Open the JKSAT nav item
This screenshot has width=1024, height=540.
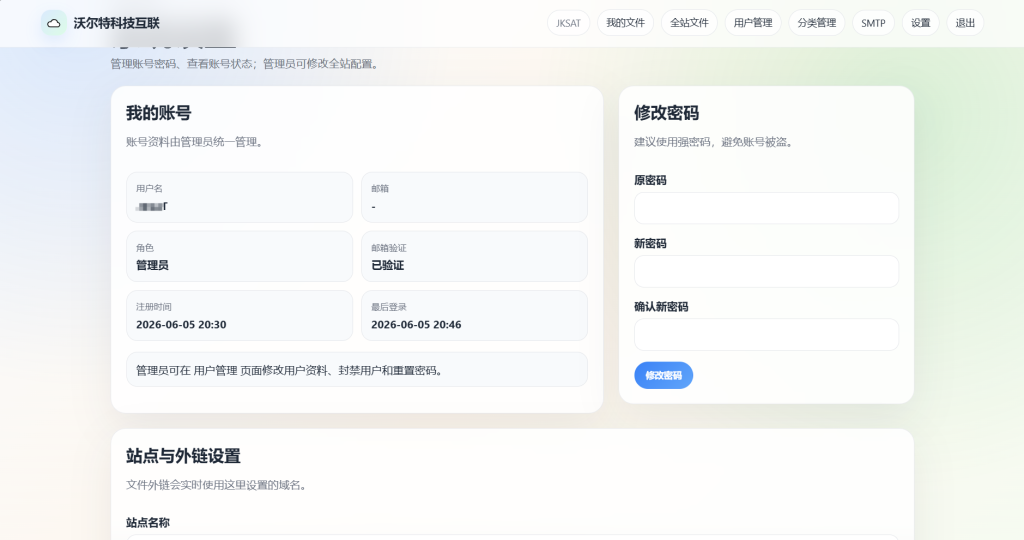point(568,23)
